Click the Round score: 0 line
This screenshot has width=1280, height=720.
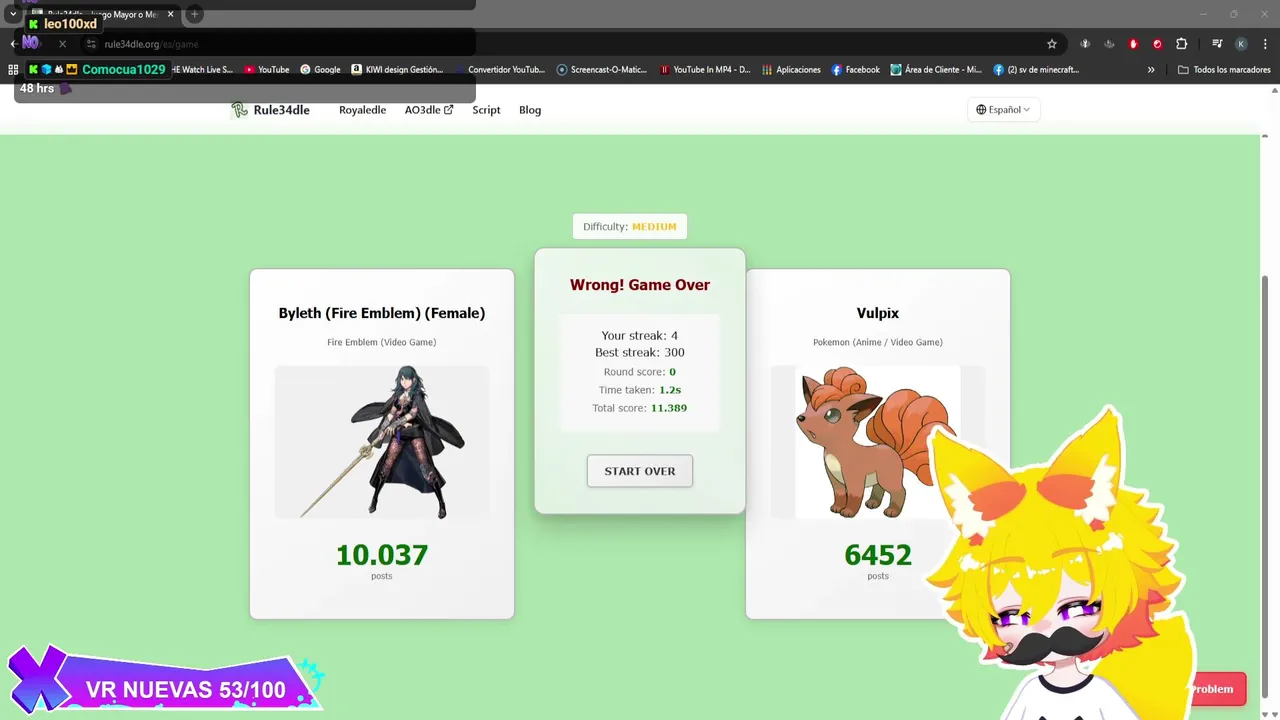(x=640, y=372)
